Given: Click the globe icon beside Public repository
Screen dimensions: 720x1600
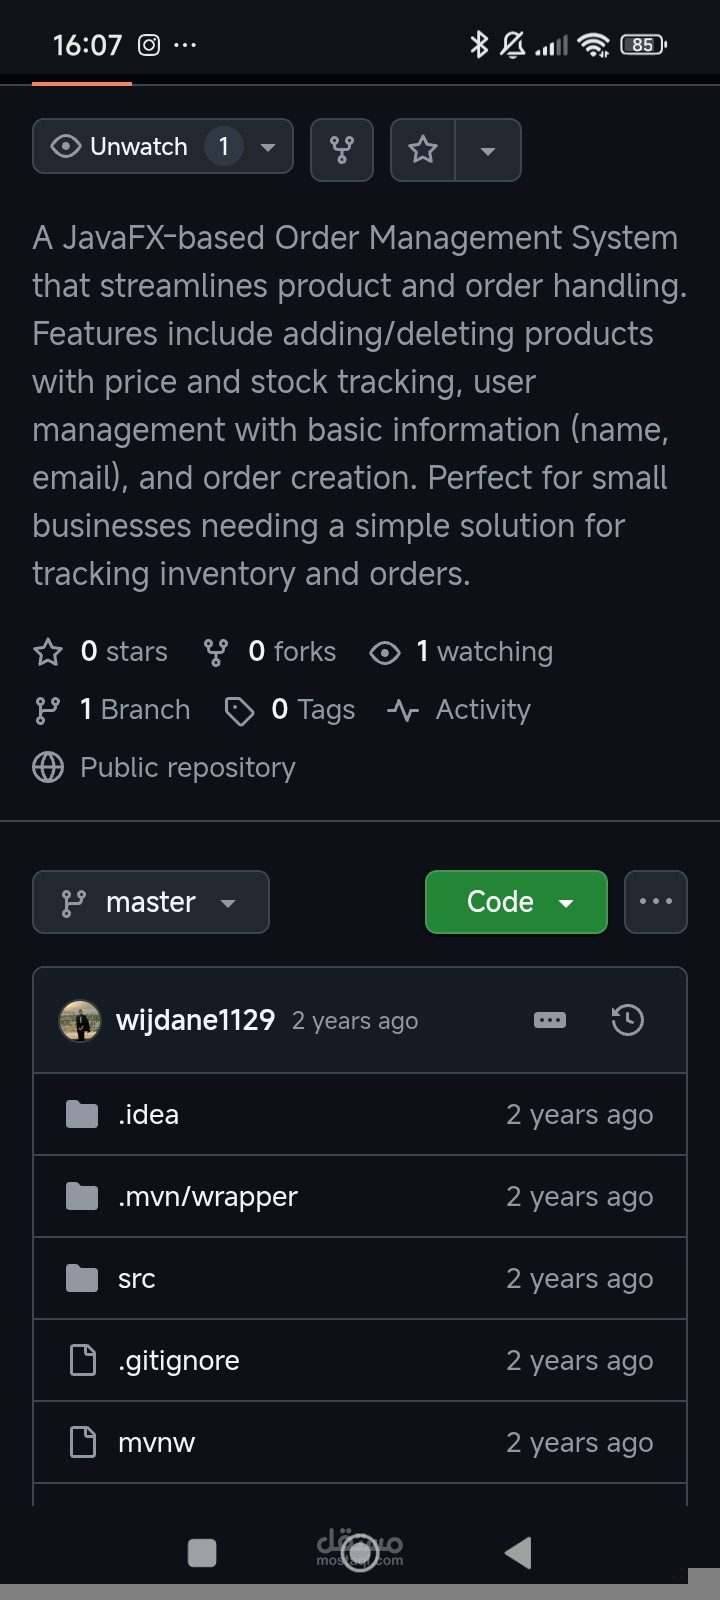Looking at the screenshot, I should [x=47, y=767].
